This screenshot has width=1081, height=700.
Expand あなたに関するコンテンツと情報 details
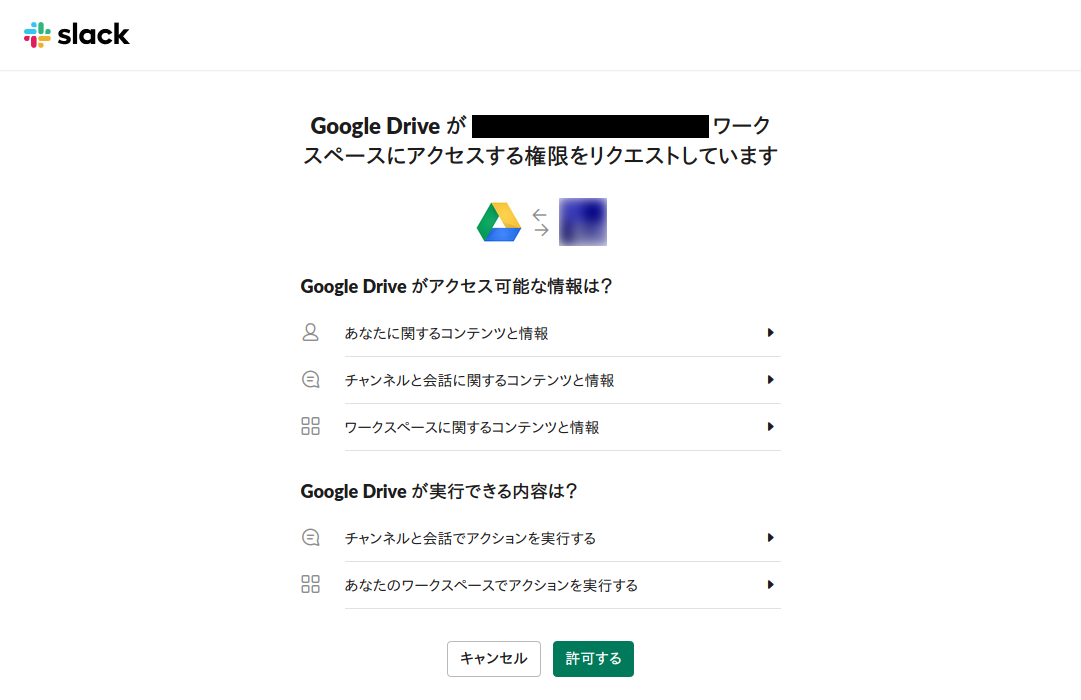[771, 332]
